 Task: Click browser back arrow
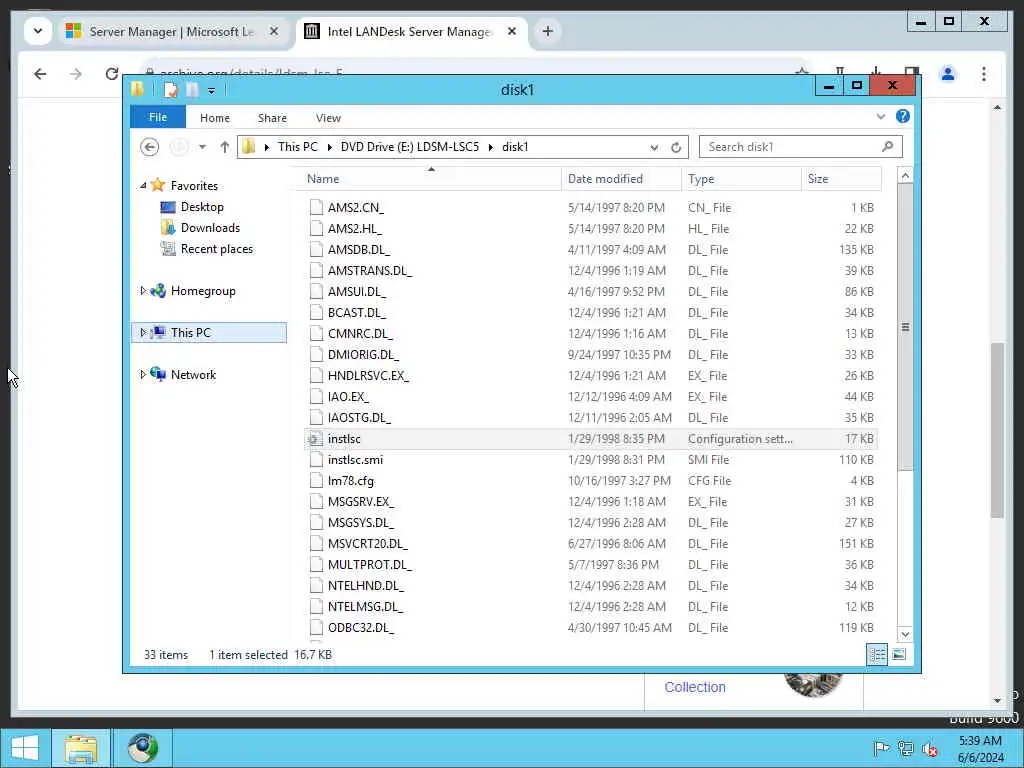point(40,74)
